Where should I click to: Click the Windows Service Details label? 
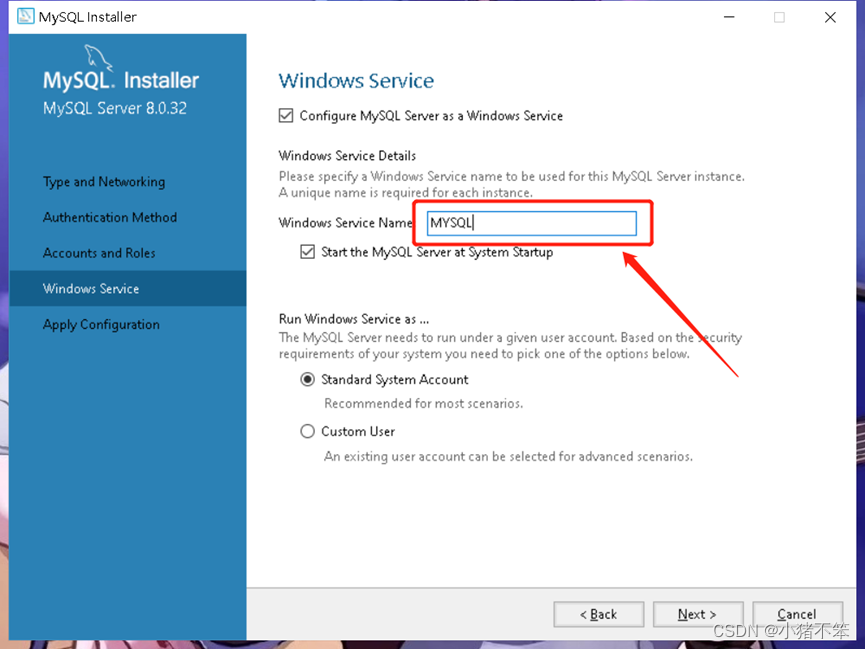click(347, 156)
